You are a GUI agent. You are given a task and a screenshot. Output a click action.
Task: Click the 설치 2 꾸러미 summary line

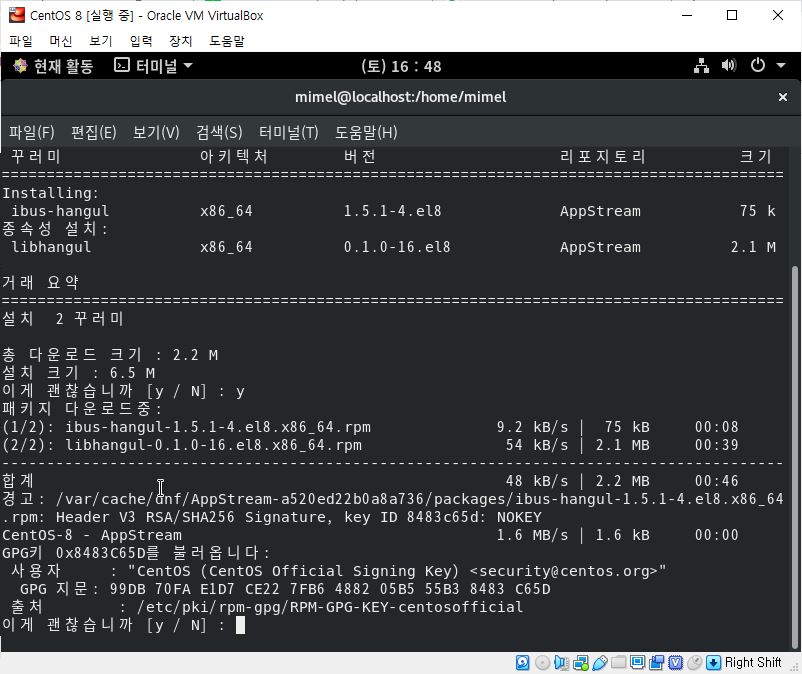[63, 319]
